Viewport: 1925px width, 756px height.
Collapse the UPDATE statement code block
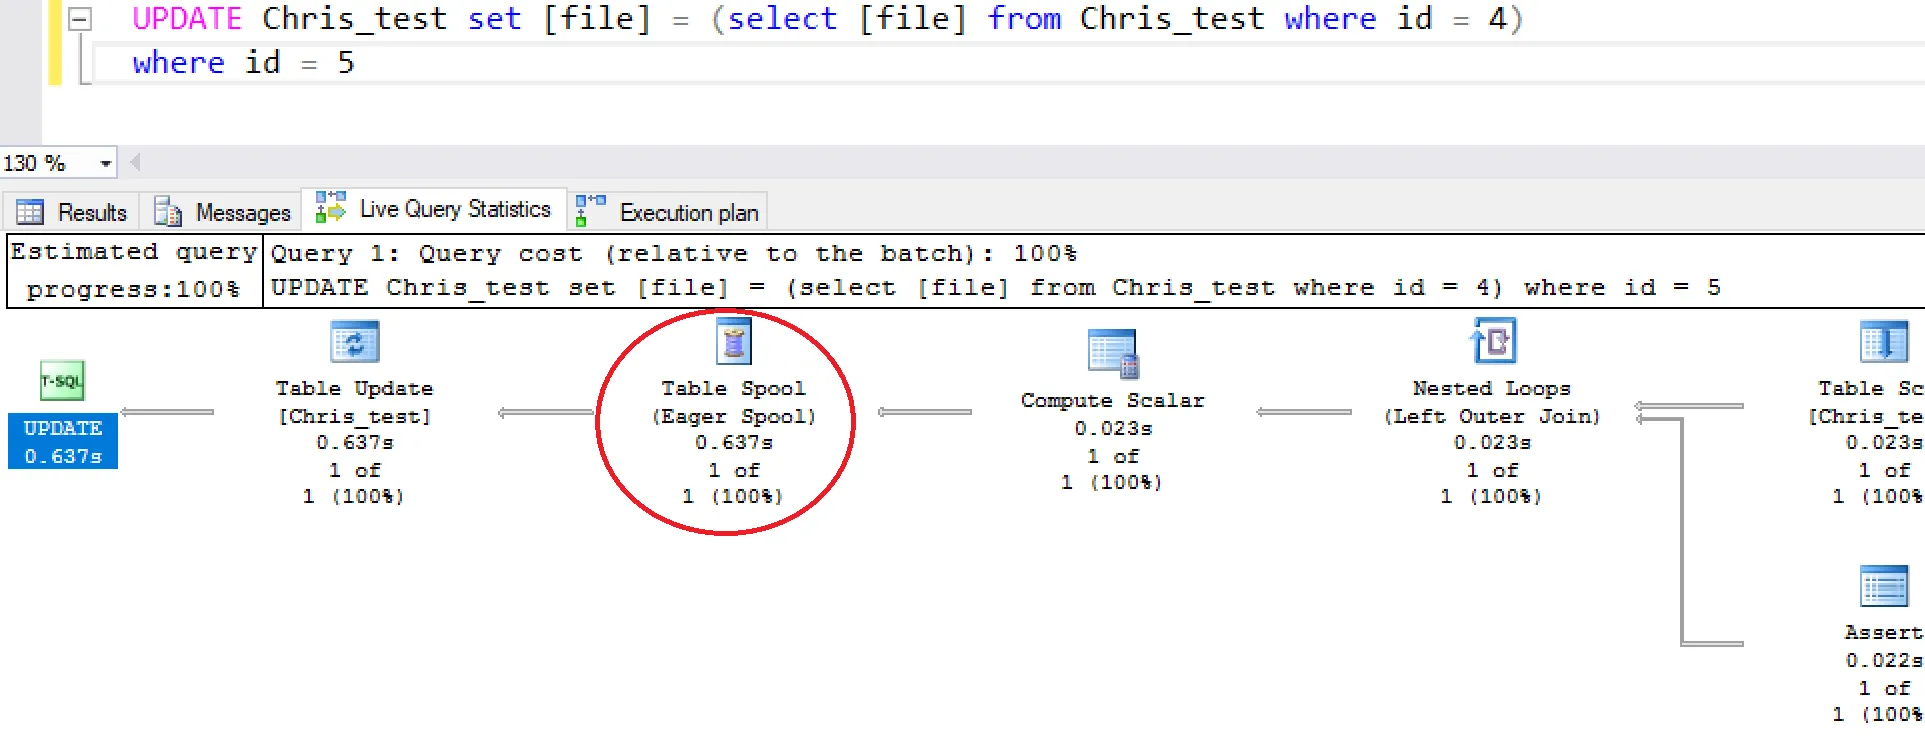pyautogui.click(x=80, y=19)
